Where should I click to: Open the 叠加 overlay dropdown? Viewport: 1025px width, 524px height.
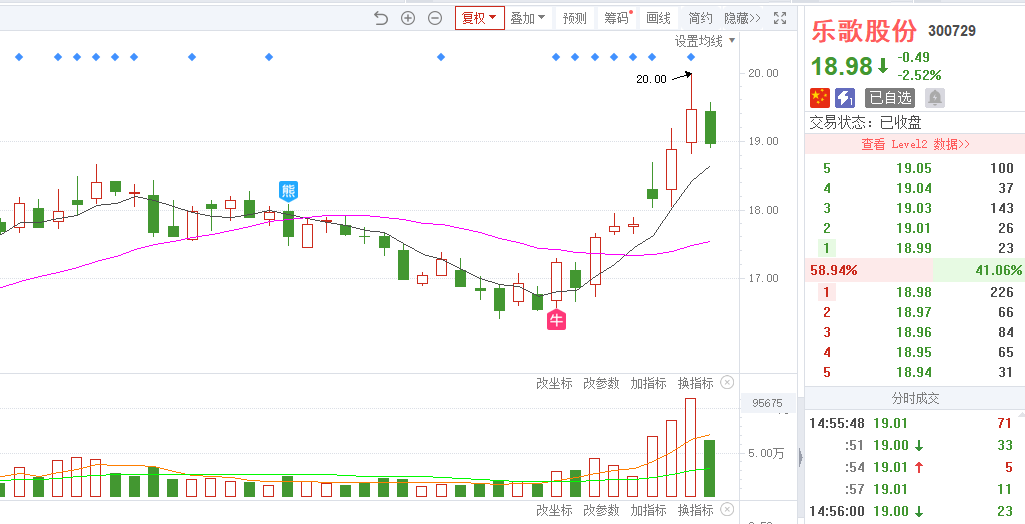coord(528,18)
